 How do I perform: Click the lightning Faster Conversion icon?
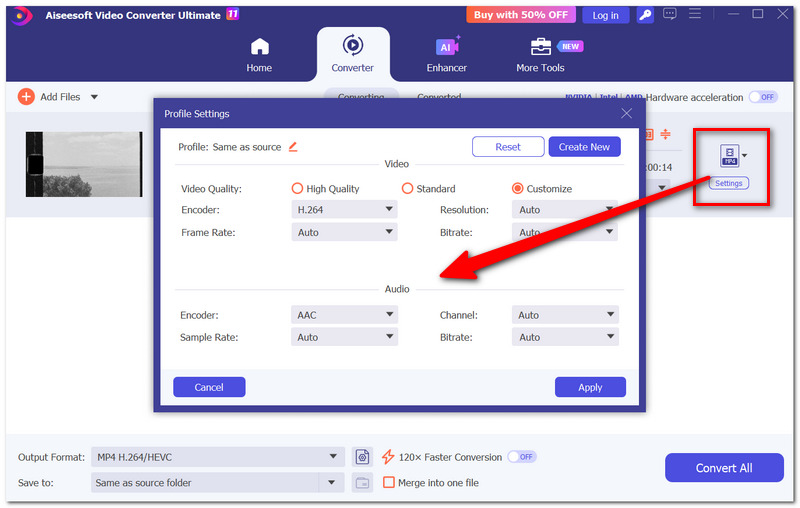point(388,457)
